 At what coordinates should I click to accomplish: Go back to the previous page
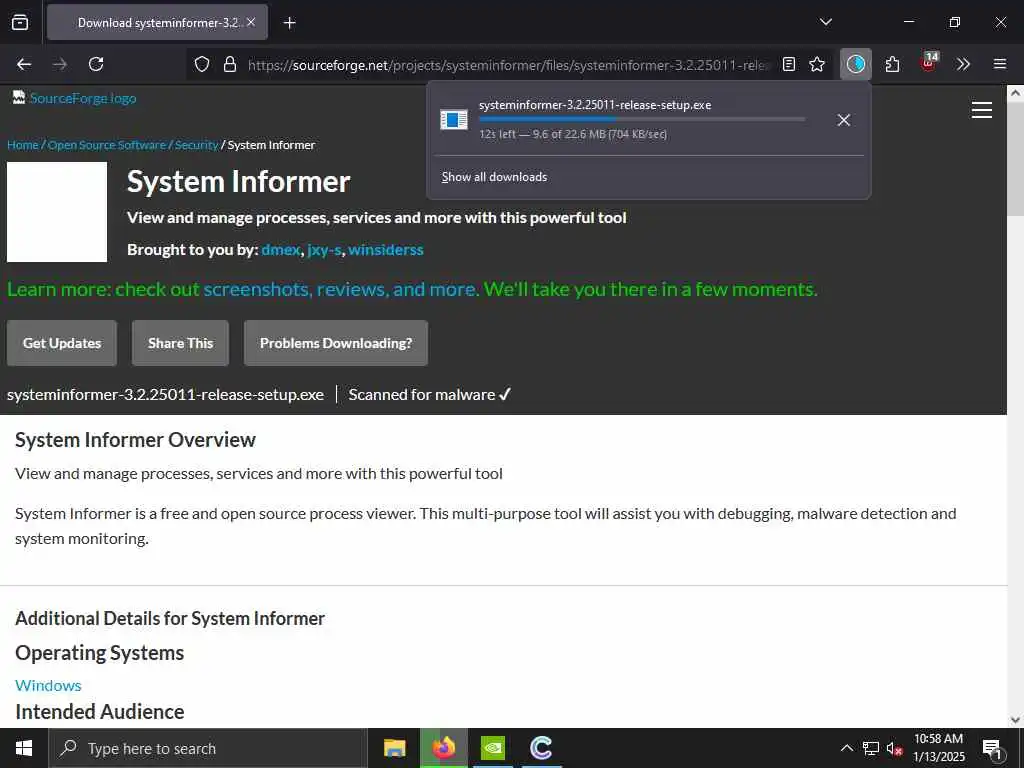click(x=24, y=64)
